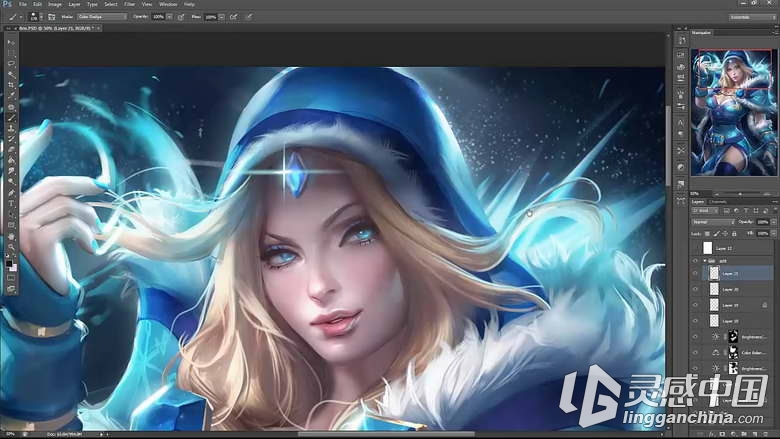Open the layer filter Kind dropdown
780x439 pixels.
point(705,211)
